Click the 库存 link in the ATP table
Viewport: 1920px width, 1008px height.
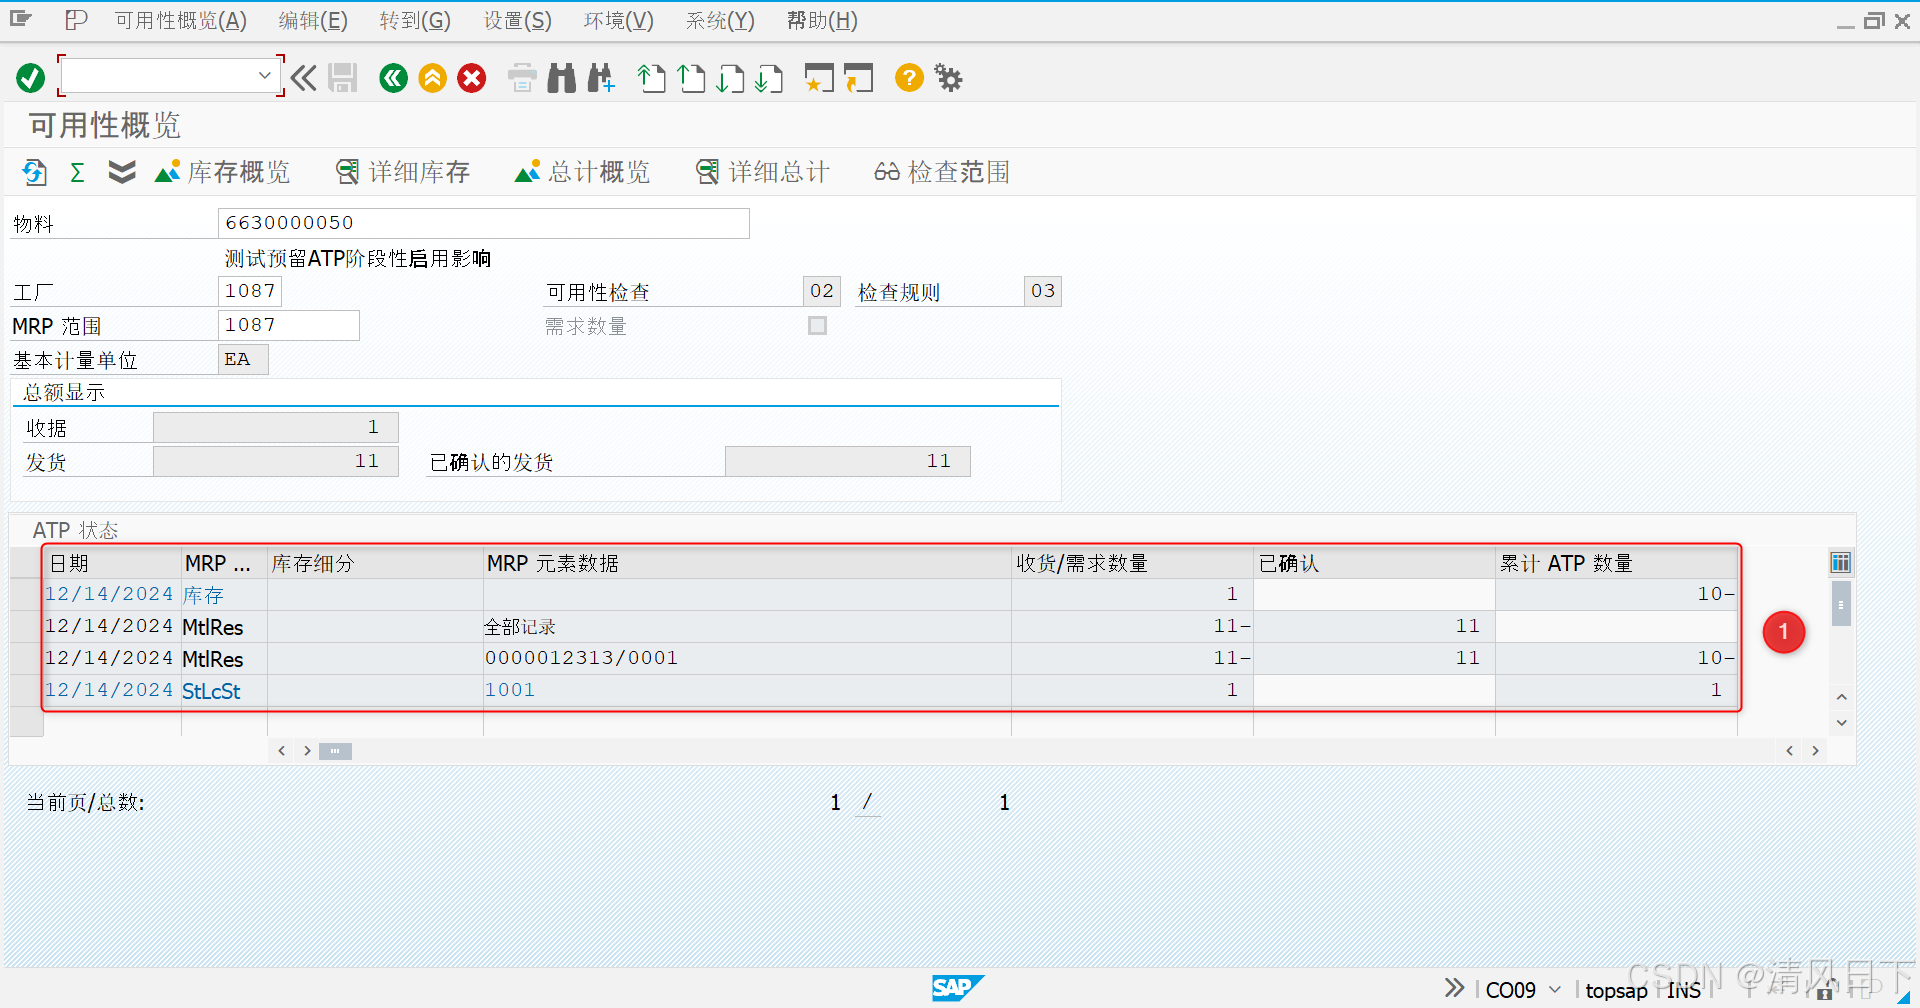point(203,593)
